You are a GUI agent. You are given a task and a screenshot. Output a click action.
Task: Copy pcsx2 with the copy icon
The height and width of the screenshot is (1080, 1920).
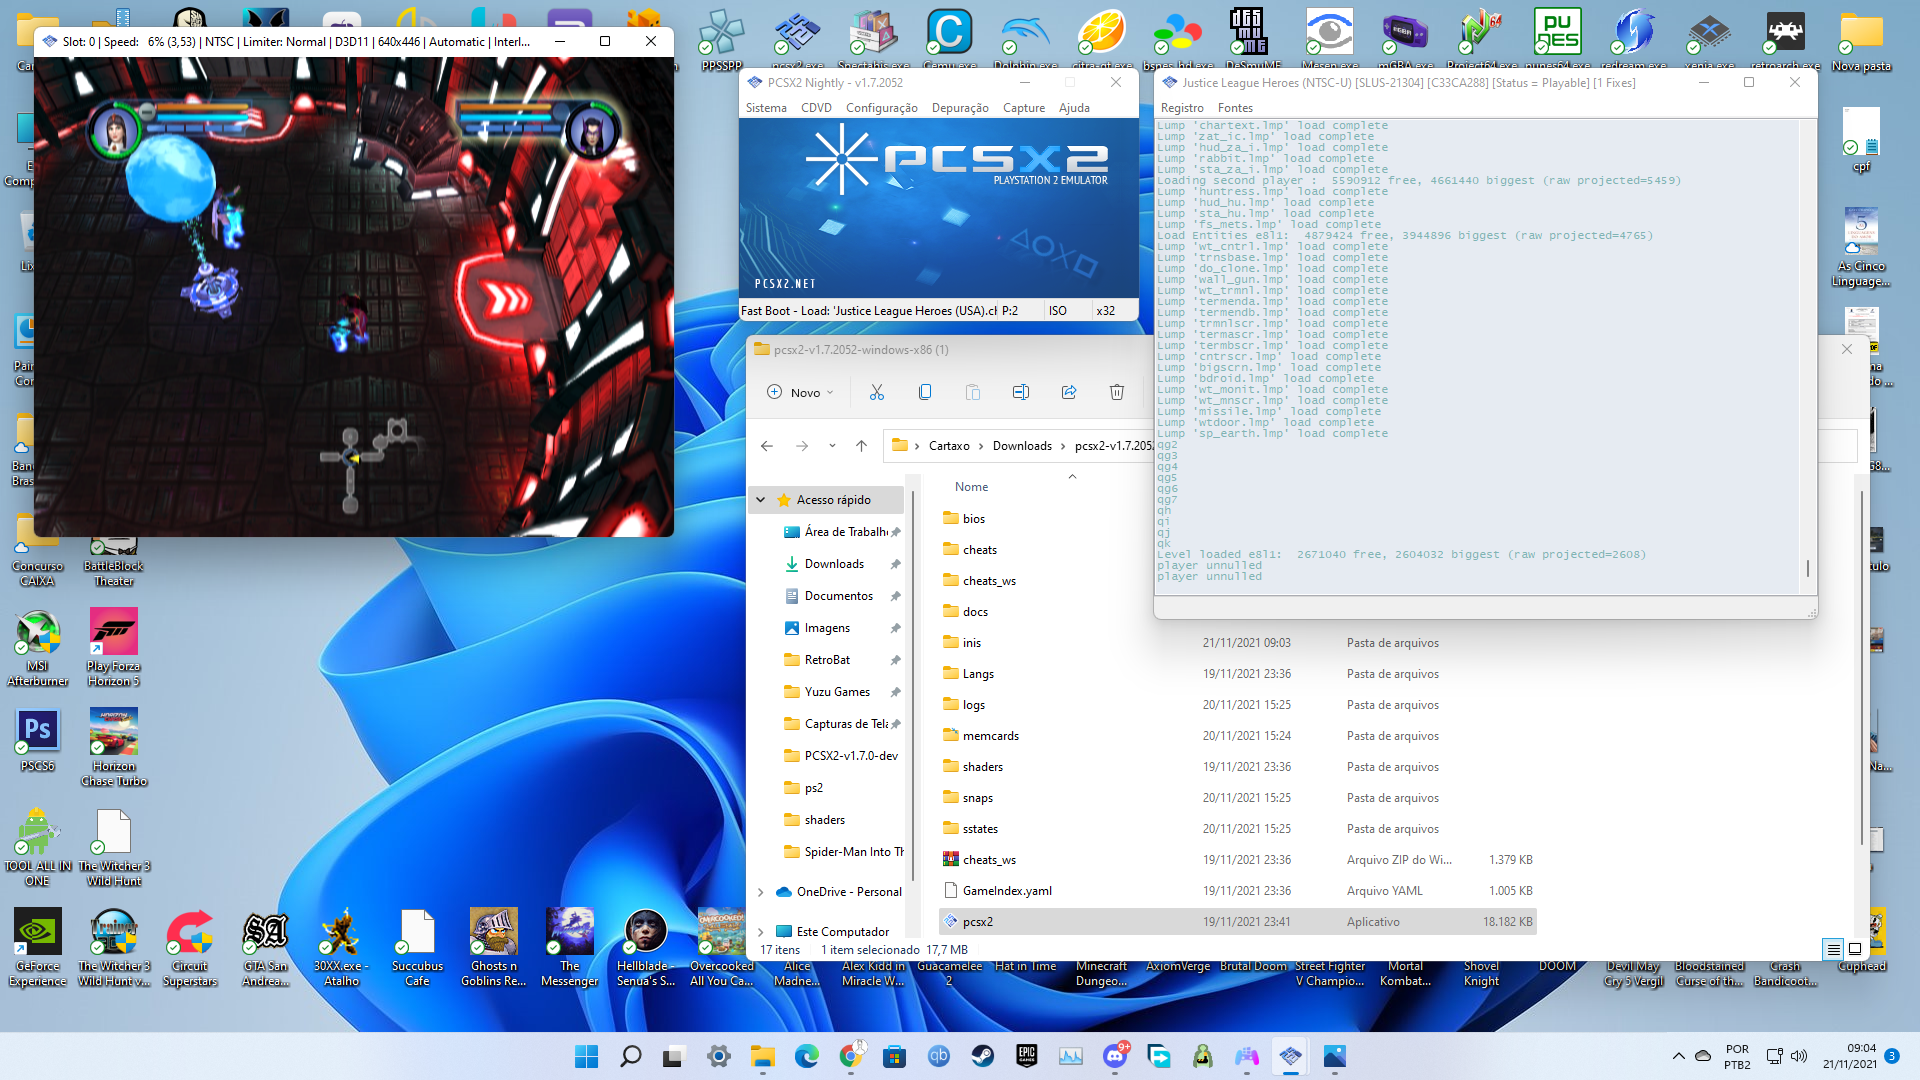coord(925,392)
